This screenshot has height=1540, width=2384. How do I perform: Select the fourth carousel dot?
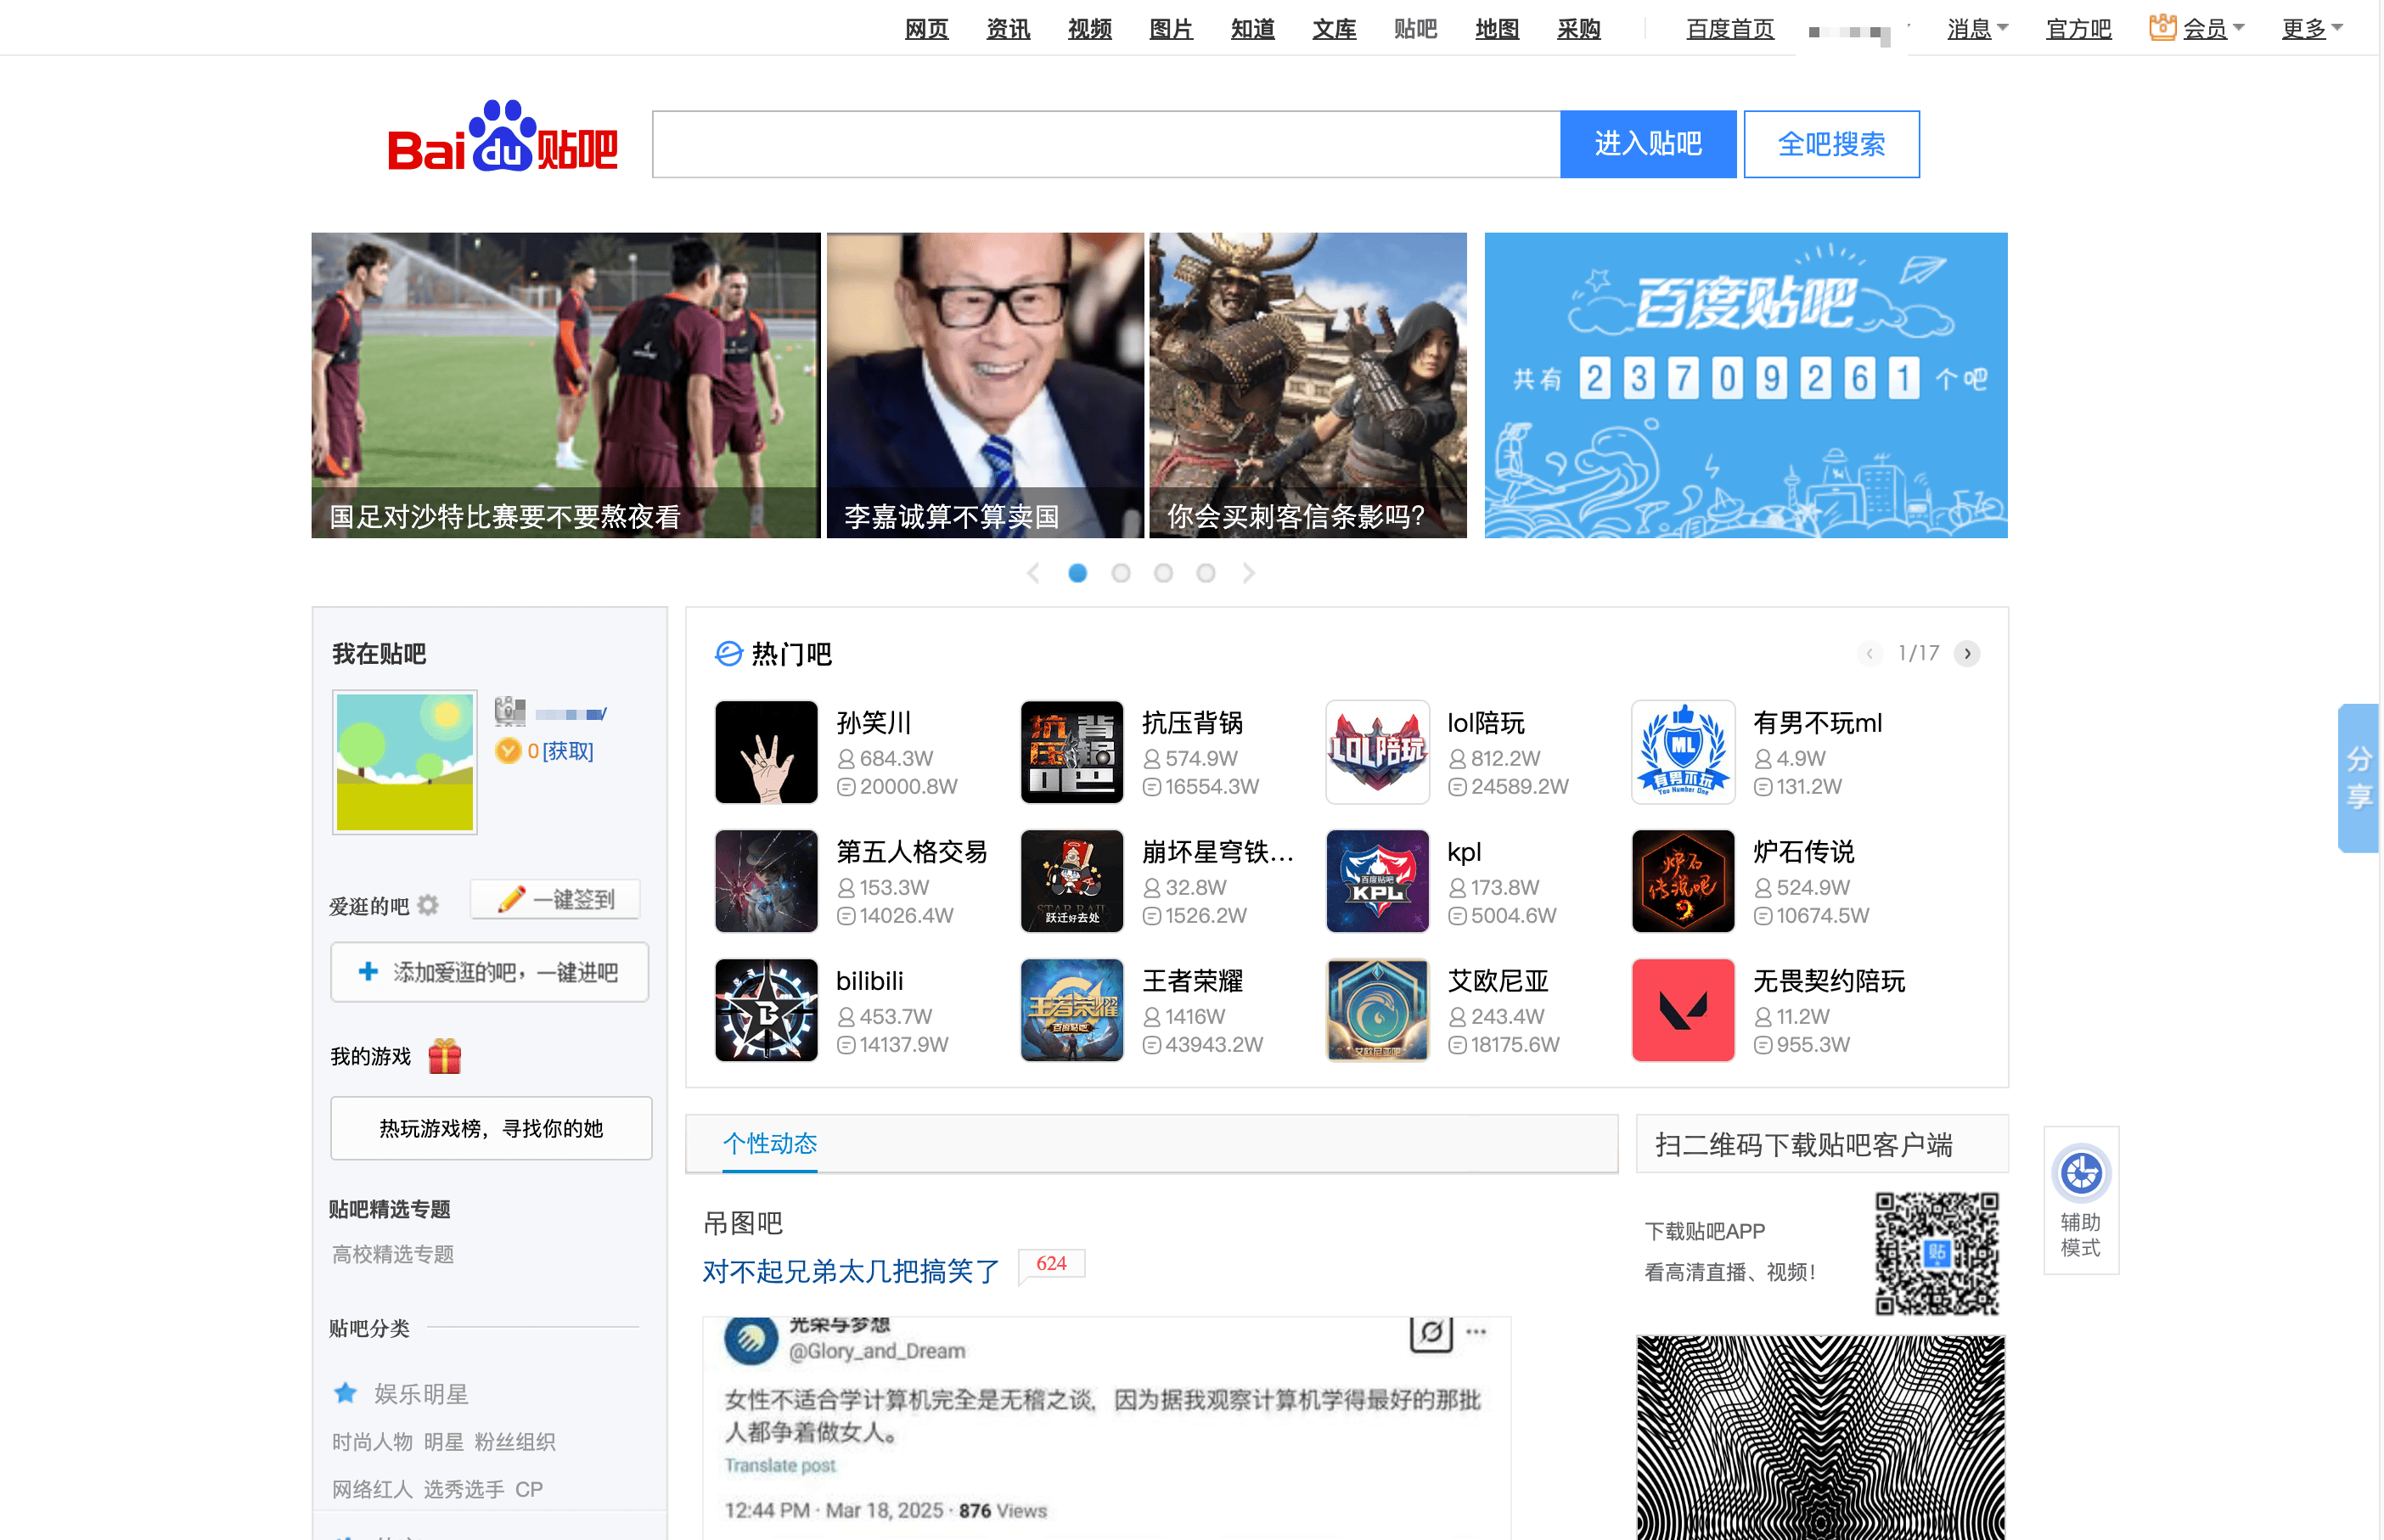(x=1206, y=573)
